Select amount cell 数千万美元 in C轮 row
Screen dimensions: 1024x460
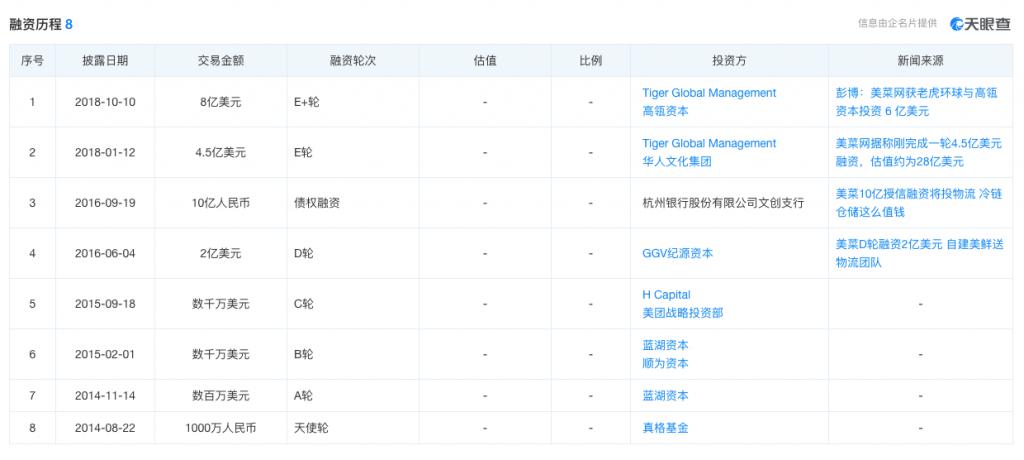[221, 304]
